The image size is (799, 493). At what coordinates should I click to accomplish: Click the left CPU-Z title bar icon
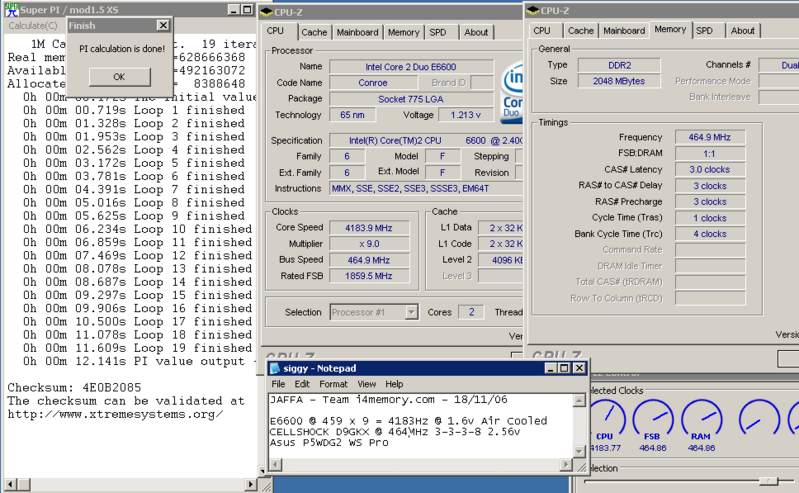267,12
